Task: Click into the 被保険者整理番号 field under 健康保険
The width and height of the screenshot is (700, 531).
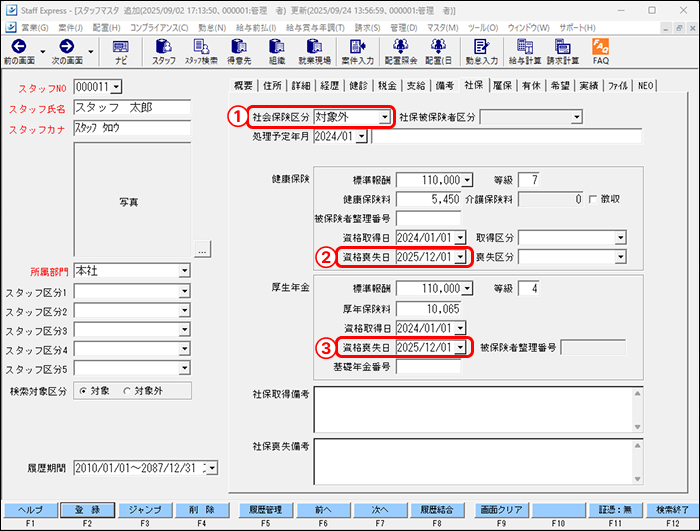Action: tap(429, 218)
